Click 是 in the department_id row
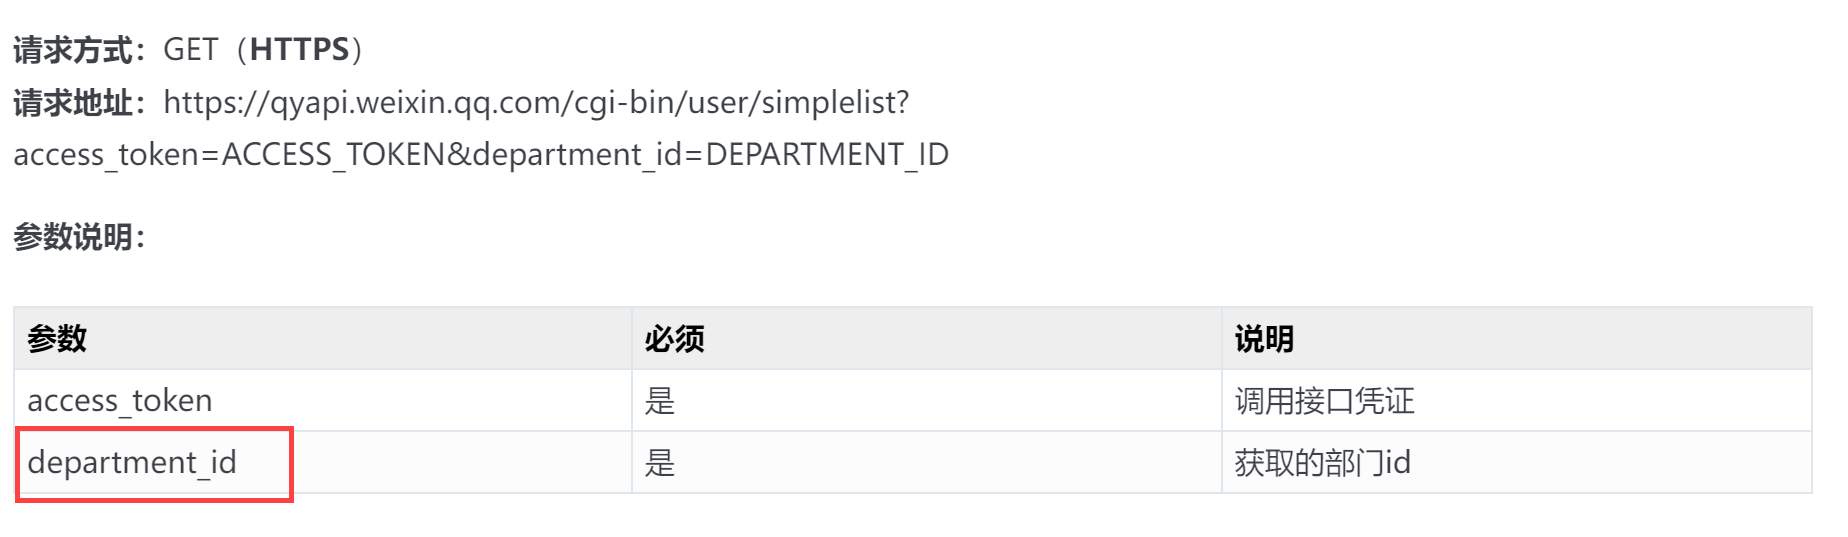 (x=660, y=463)
